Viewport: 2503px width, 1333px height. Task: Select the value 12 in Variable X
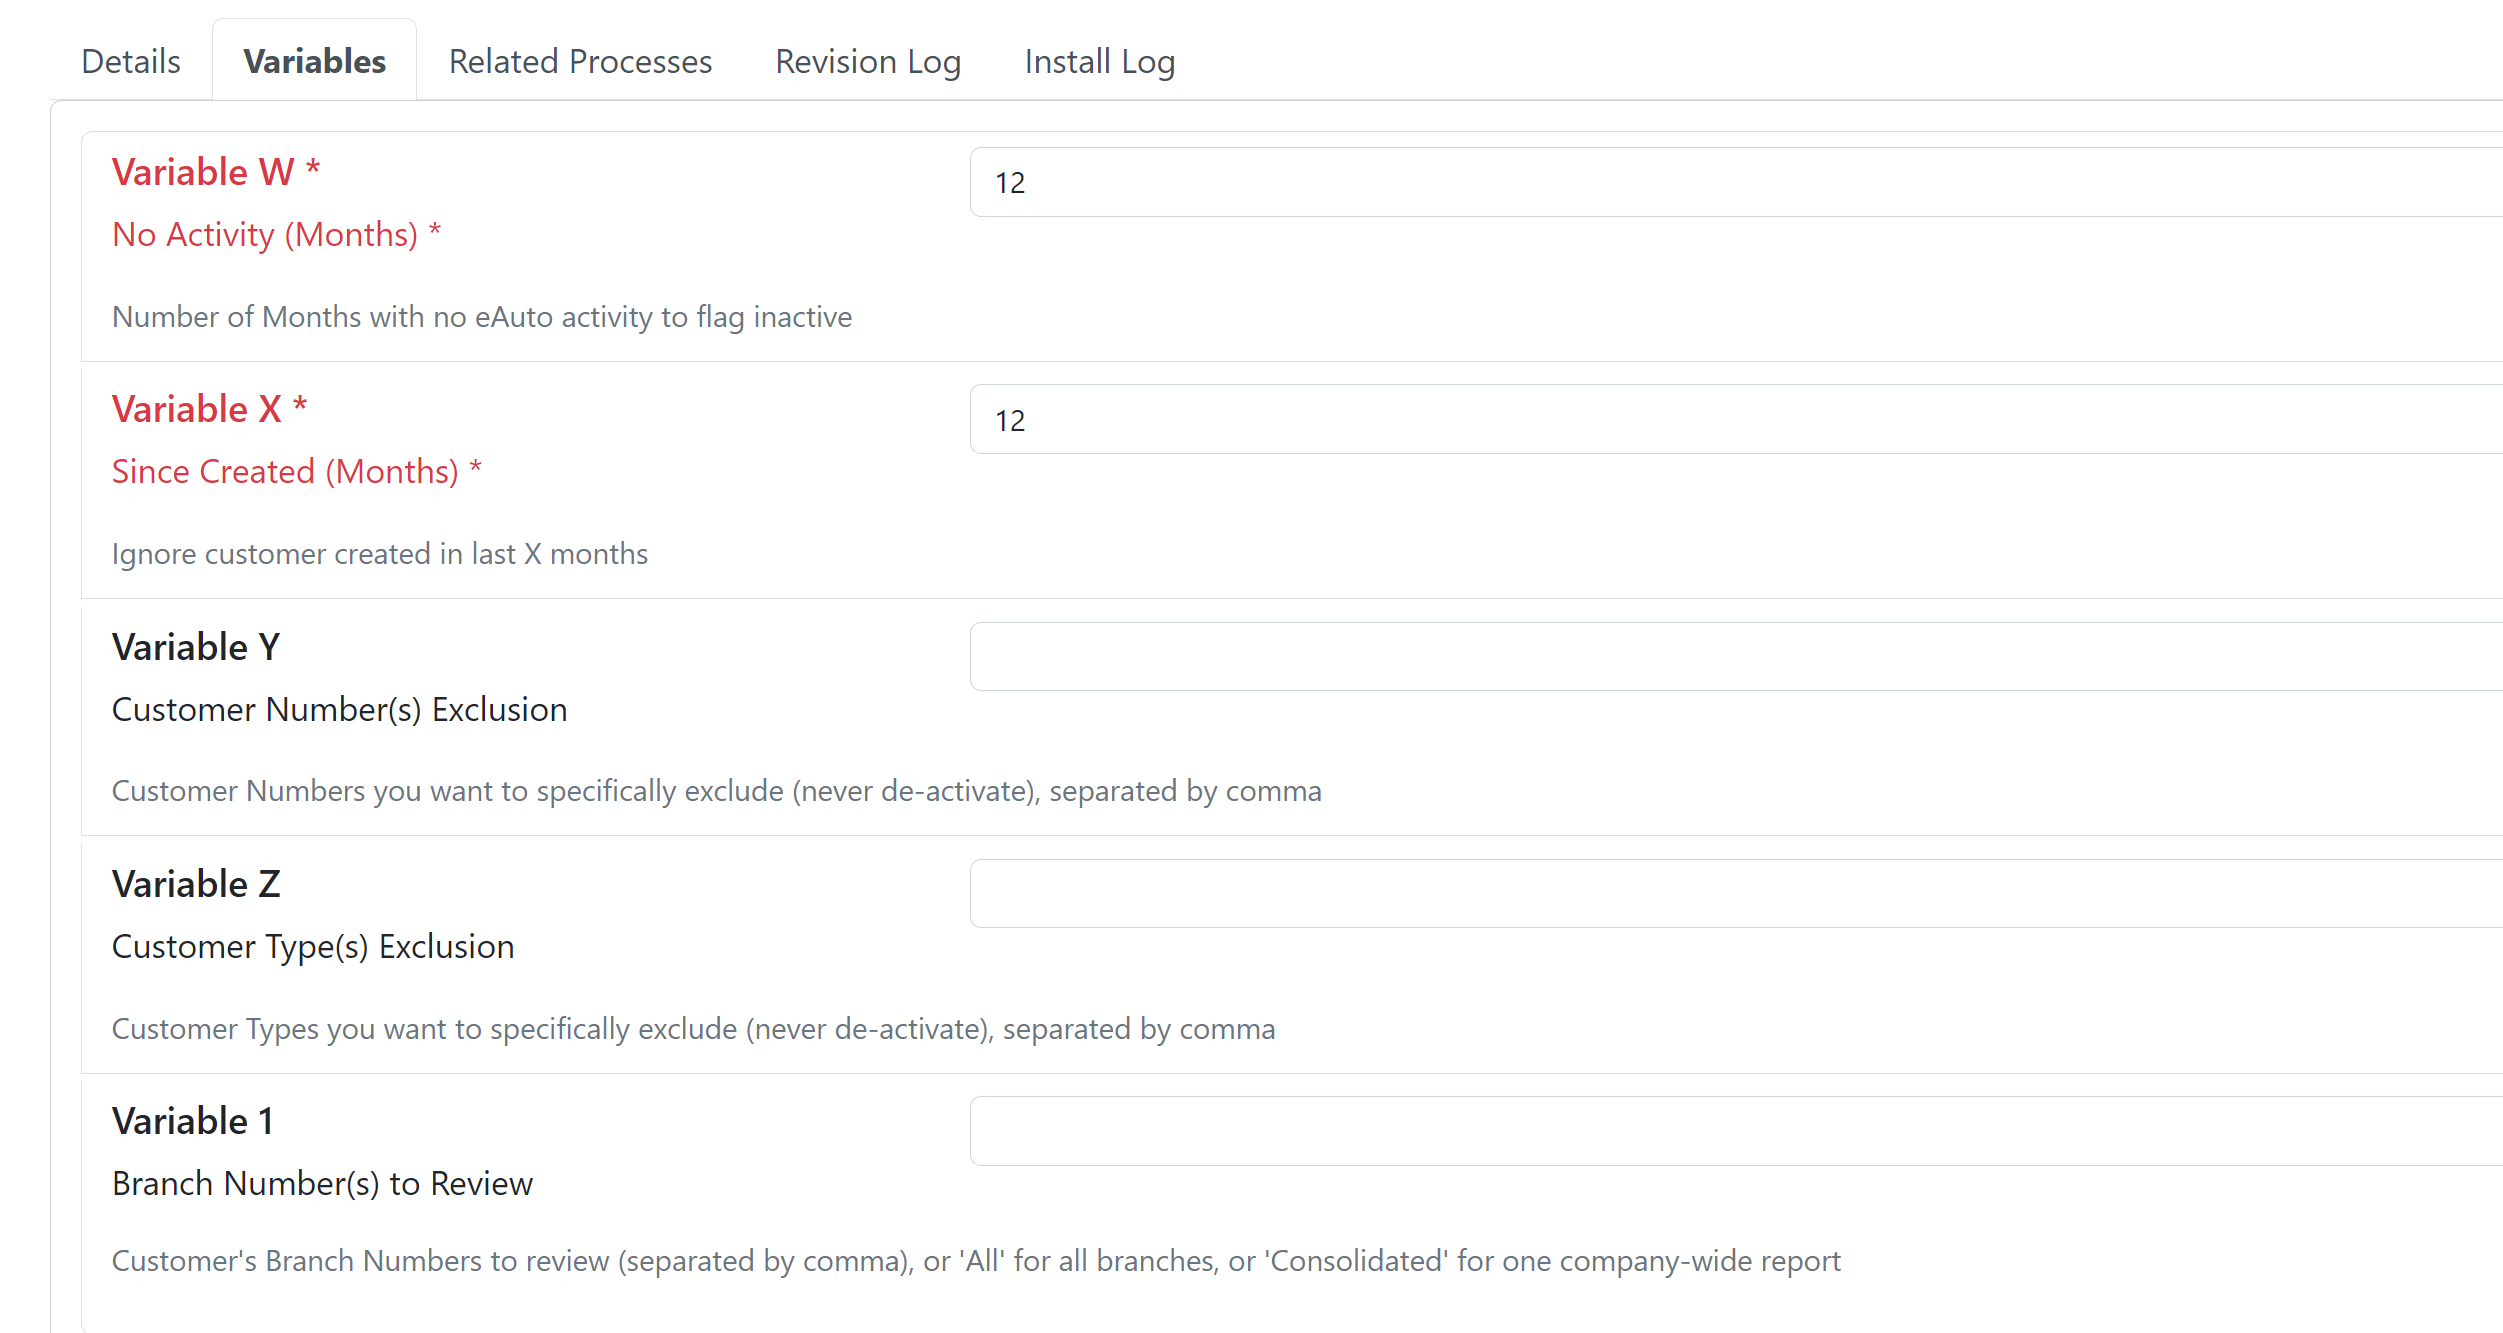point(1012,419)
